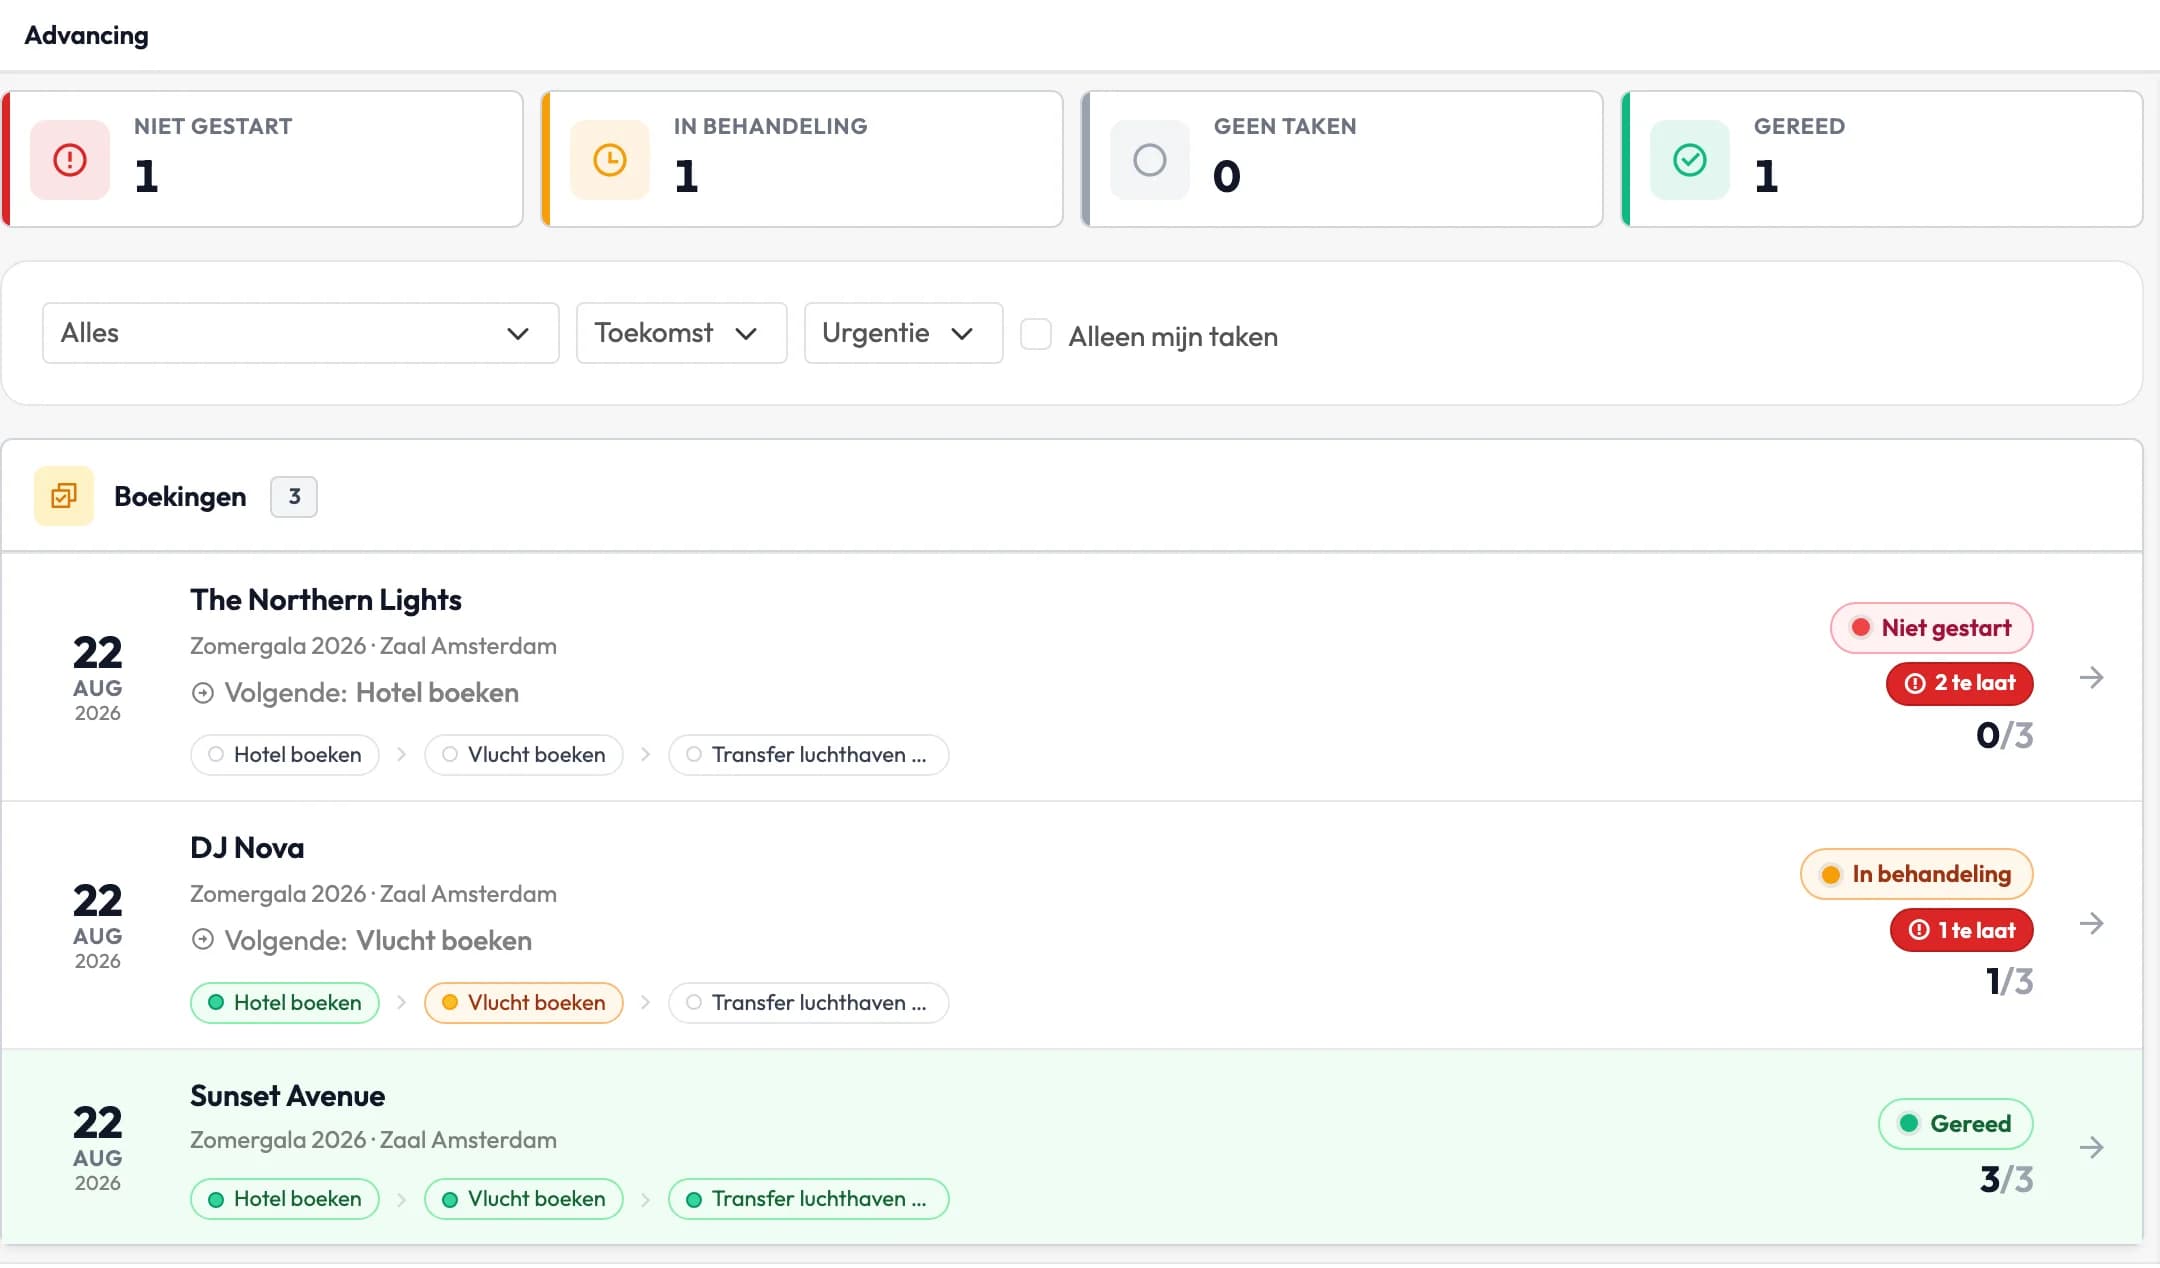Image resolution: width=2160 pixels, height=1268 pixels.
Task: Open the Alles filter dropdown
Action: [301, 333]
